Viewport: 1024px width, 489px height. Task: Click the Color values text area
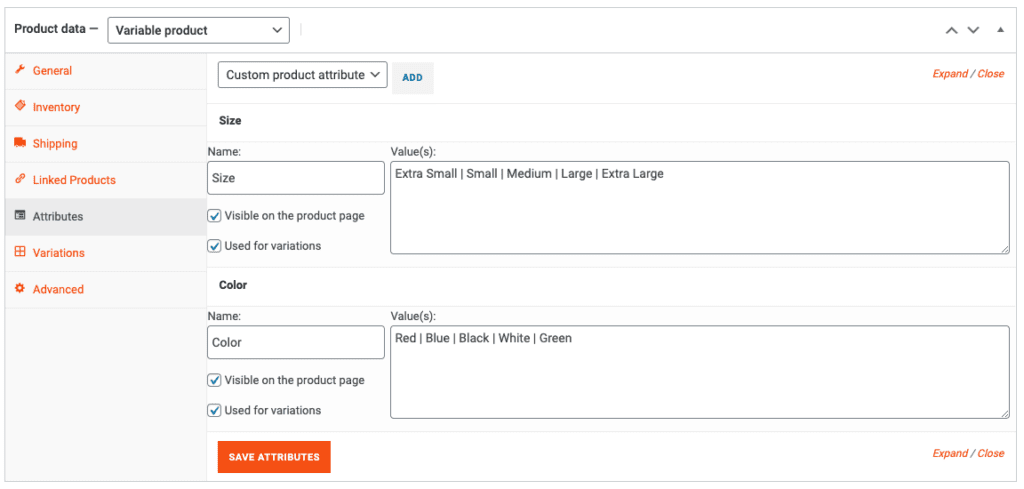click(700, 372)
